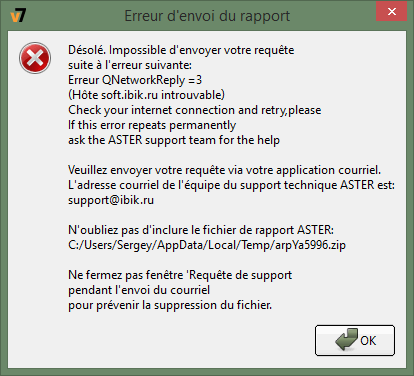Click the "Désolé. Impossible d'envoyer" line
This screenshot has height=376, width=414.
(181, 50)
